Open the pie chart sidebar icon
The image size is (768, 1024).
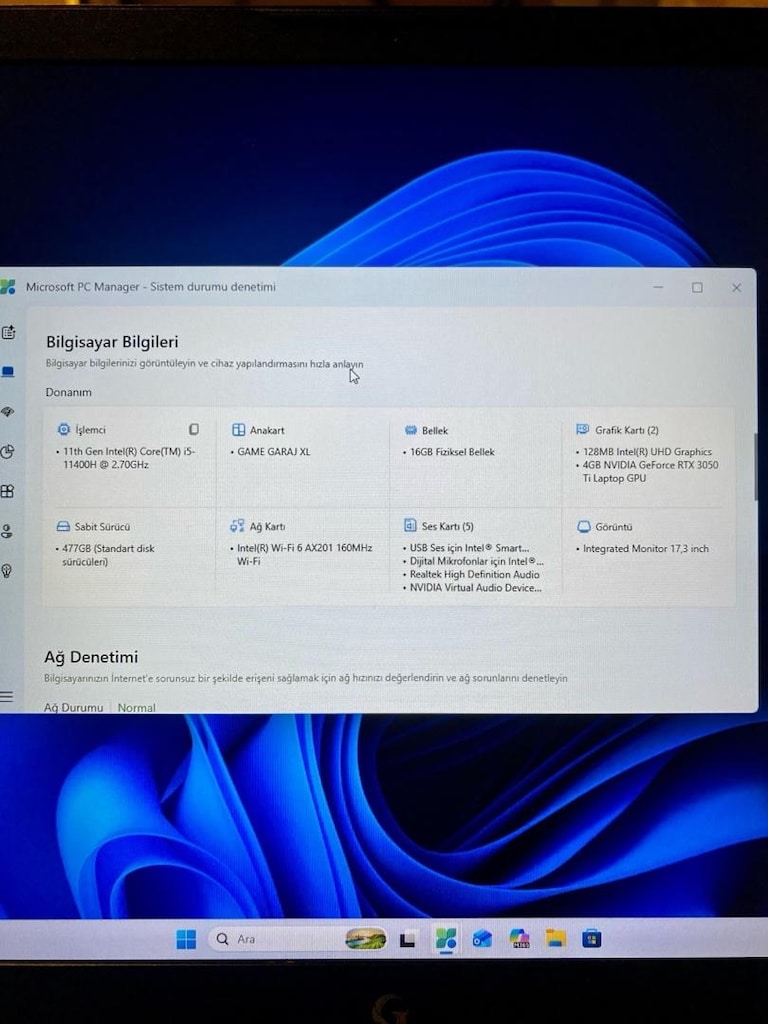click(7, 451)
